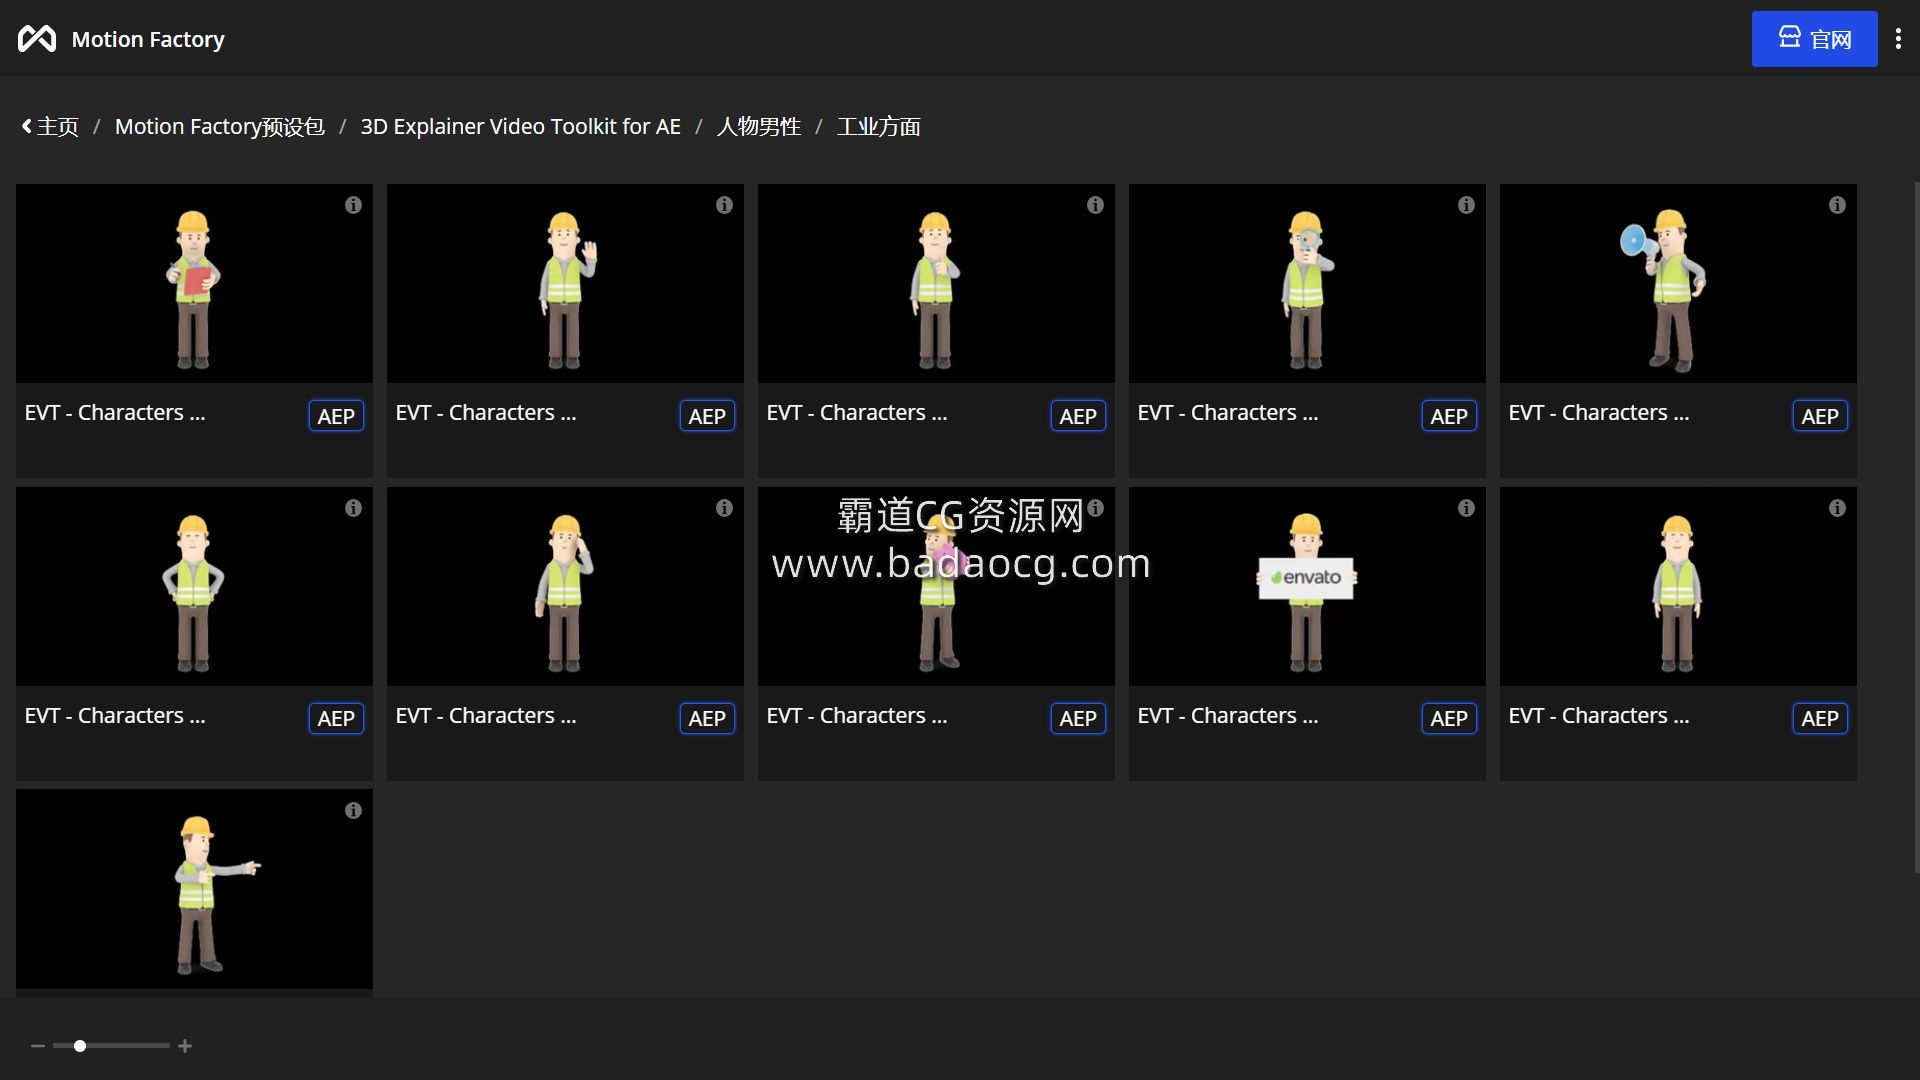Show info for the head-scratching worker card

pyautogui.click(x=724, y=508)
